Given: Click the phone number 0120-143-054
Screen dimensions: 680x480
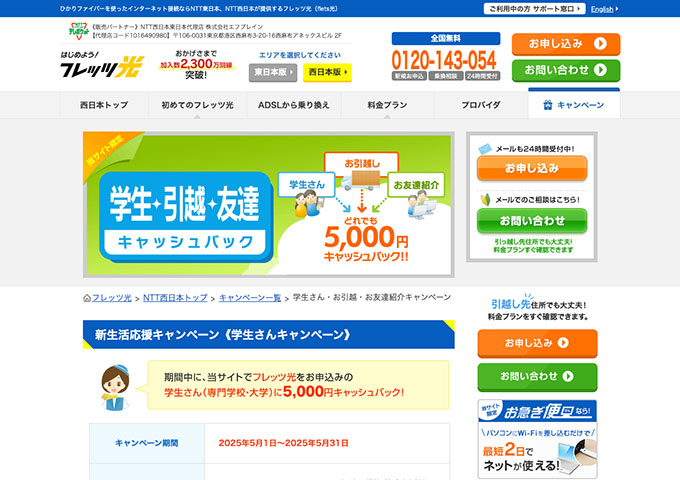Looking at the screenshot, I should coord(444,60).
